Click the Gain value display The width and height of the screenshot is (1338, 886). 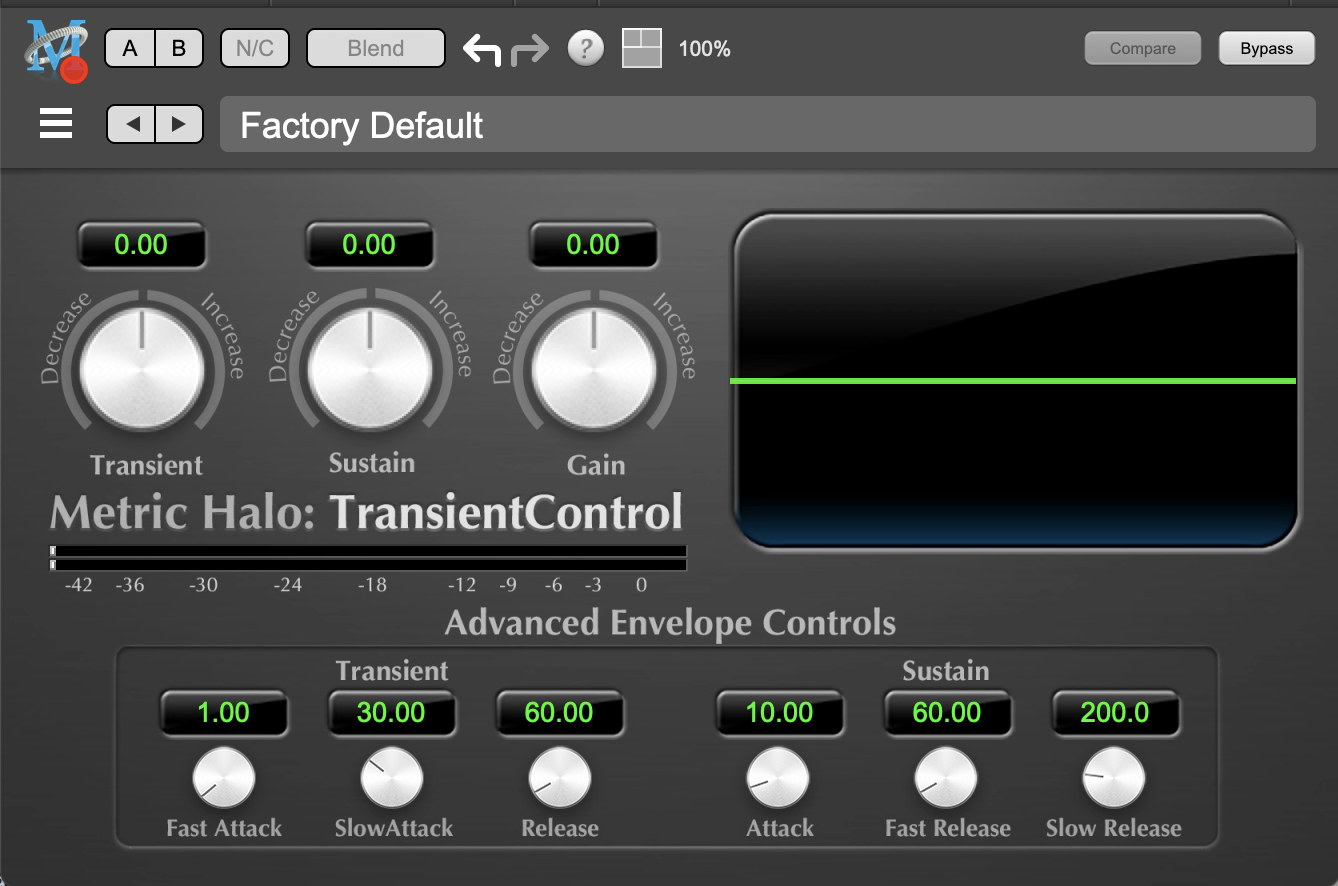tap(593, 244)
